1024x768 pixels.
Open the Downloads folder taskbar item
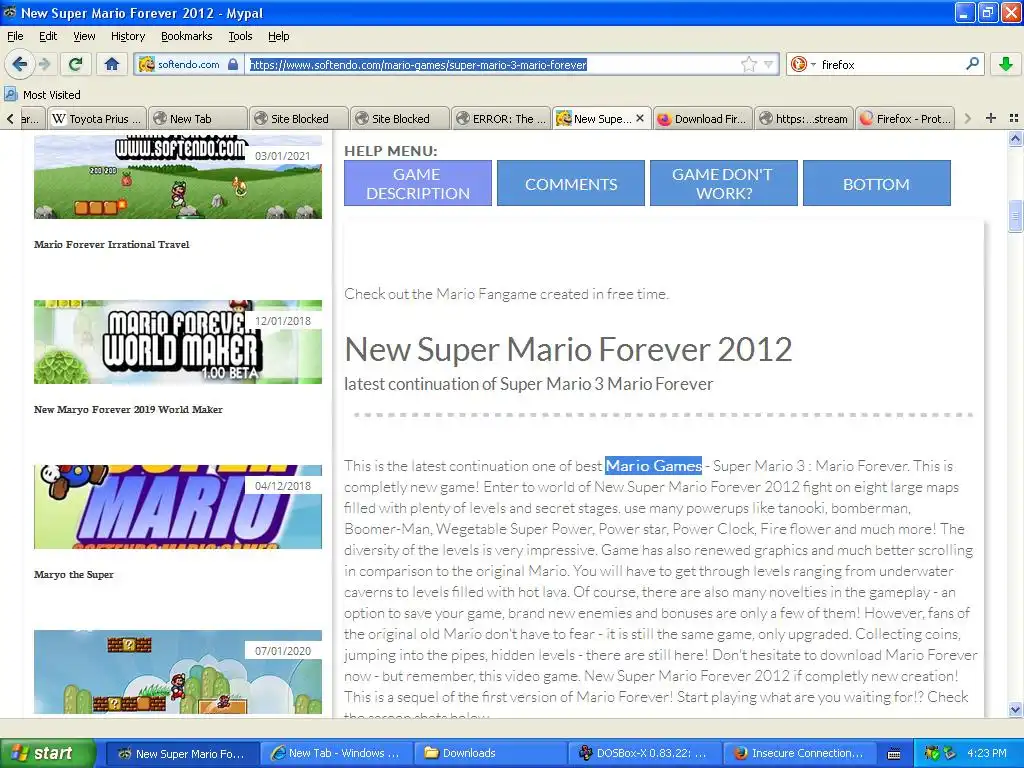pos(491,753)
